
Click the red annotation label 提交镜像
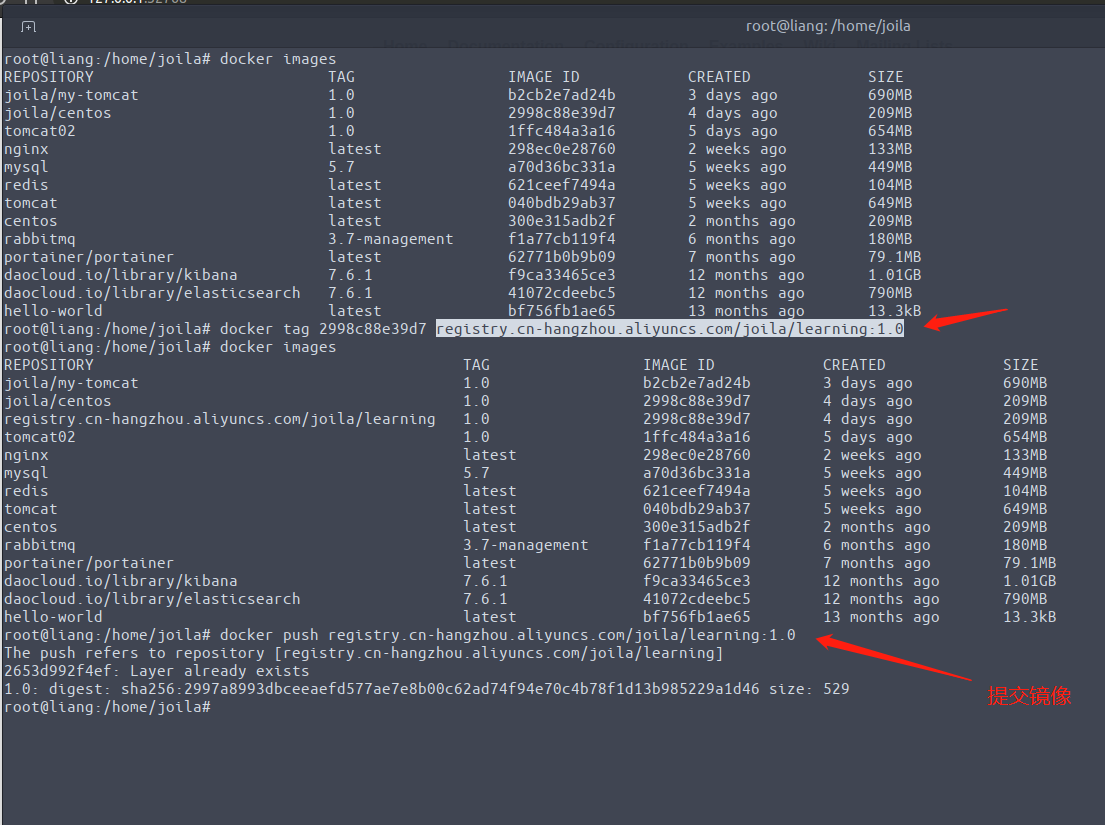1029,697
